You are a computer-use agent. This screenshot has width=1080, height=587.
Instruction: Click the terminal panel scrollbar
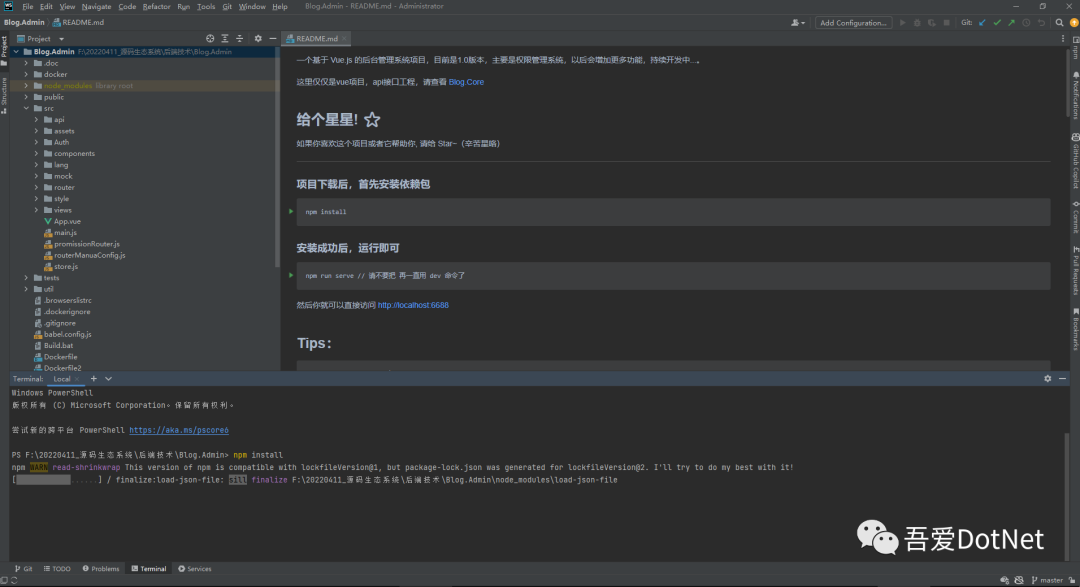point(1068,495)
